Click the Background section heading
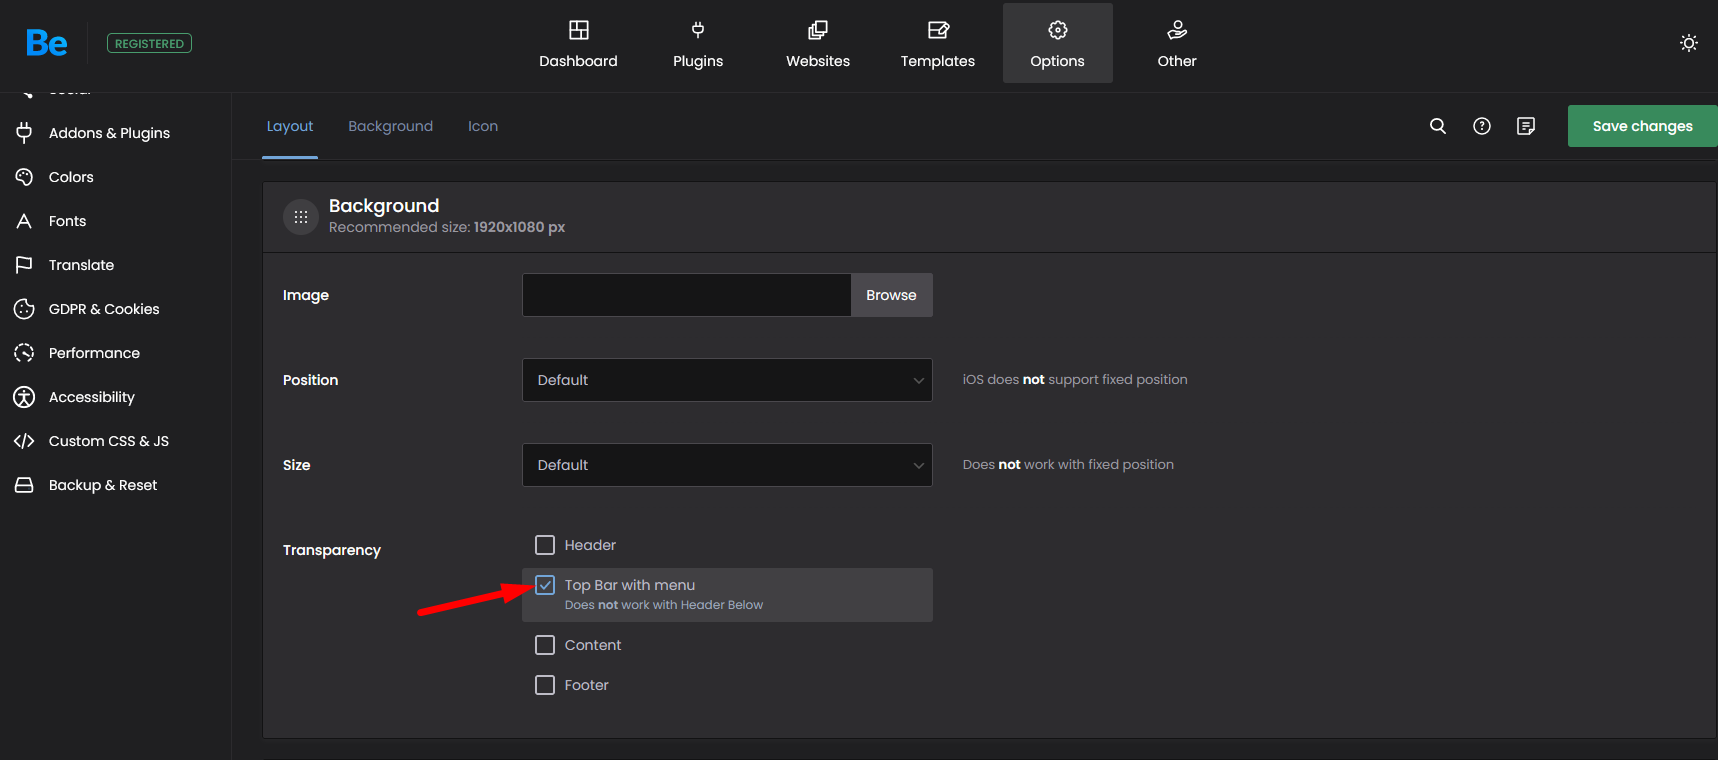1718x760 pixels. pos(384,205)
